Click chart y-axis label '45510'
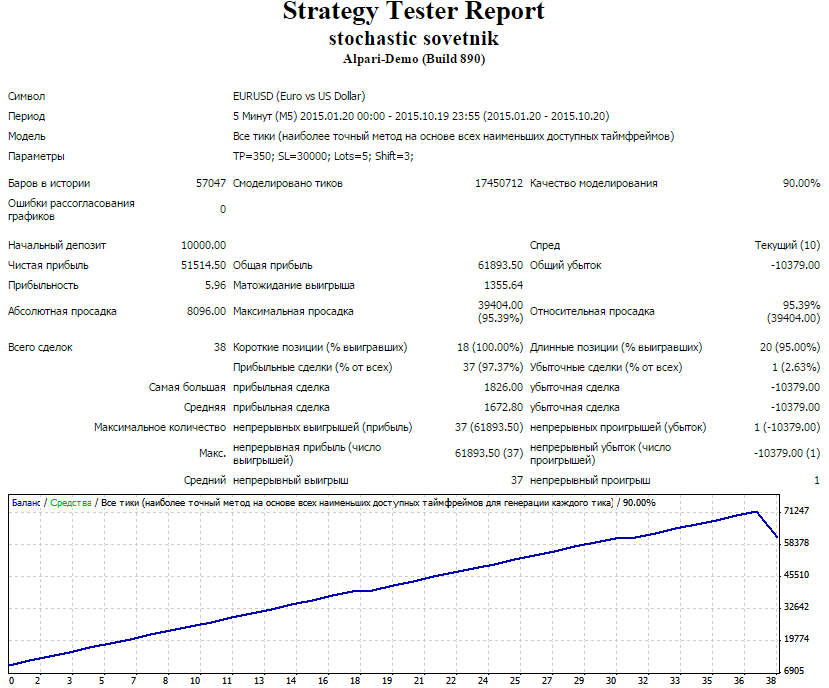Screen dimensions: 829x688 (796, 575)
